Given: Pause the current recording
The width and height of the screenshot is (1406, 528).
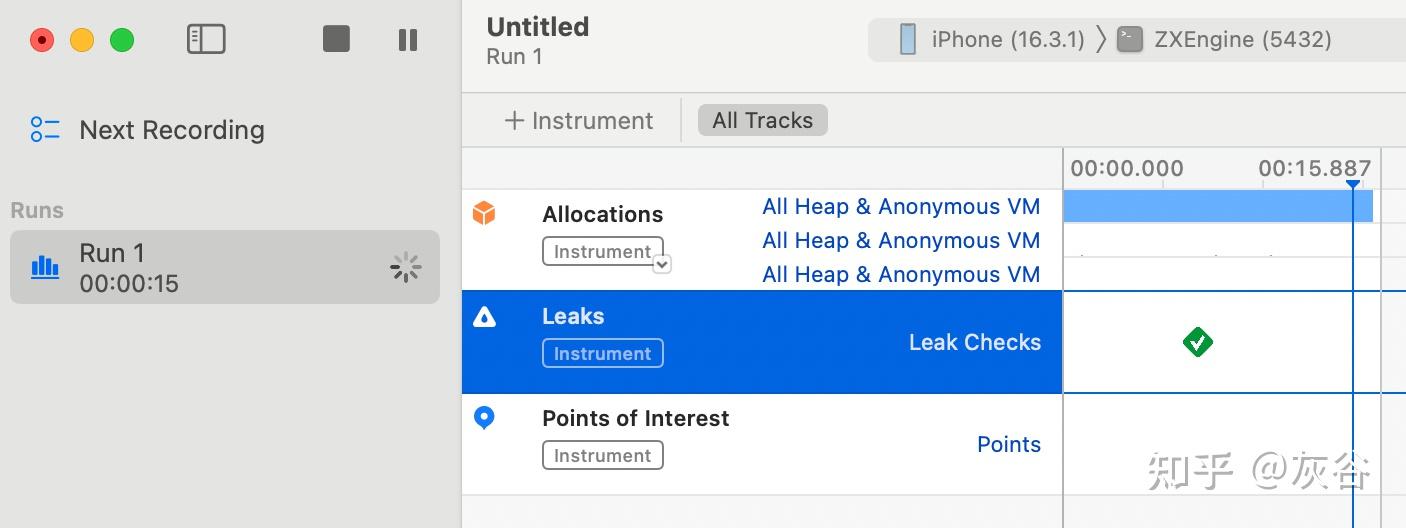Looking at the screenshot, I should [x=408, y=39].
